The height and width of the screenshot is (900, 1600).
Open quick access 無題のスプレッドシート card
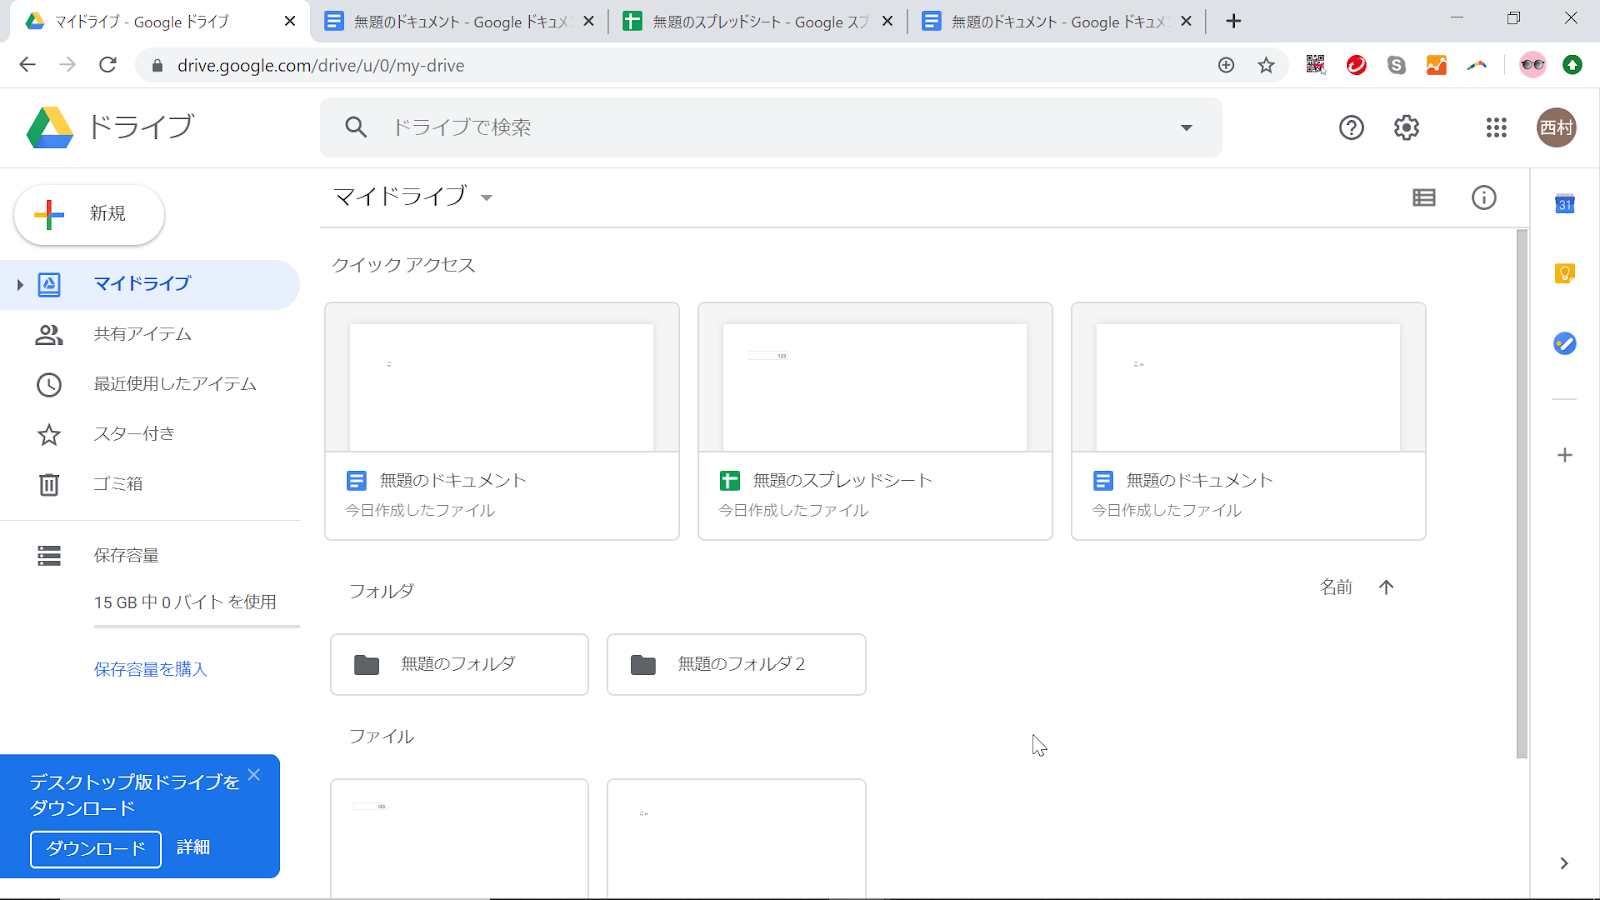(x=875, y=421)
